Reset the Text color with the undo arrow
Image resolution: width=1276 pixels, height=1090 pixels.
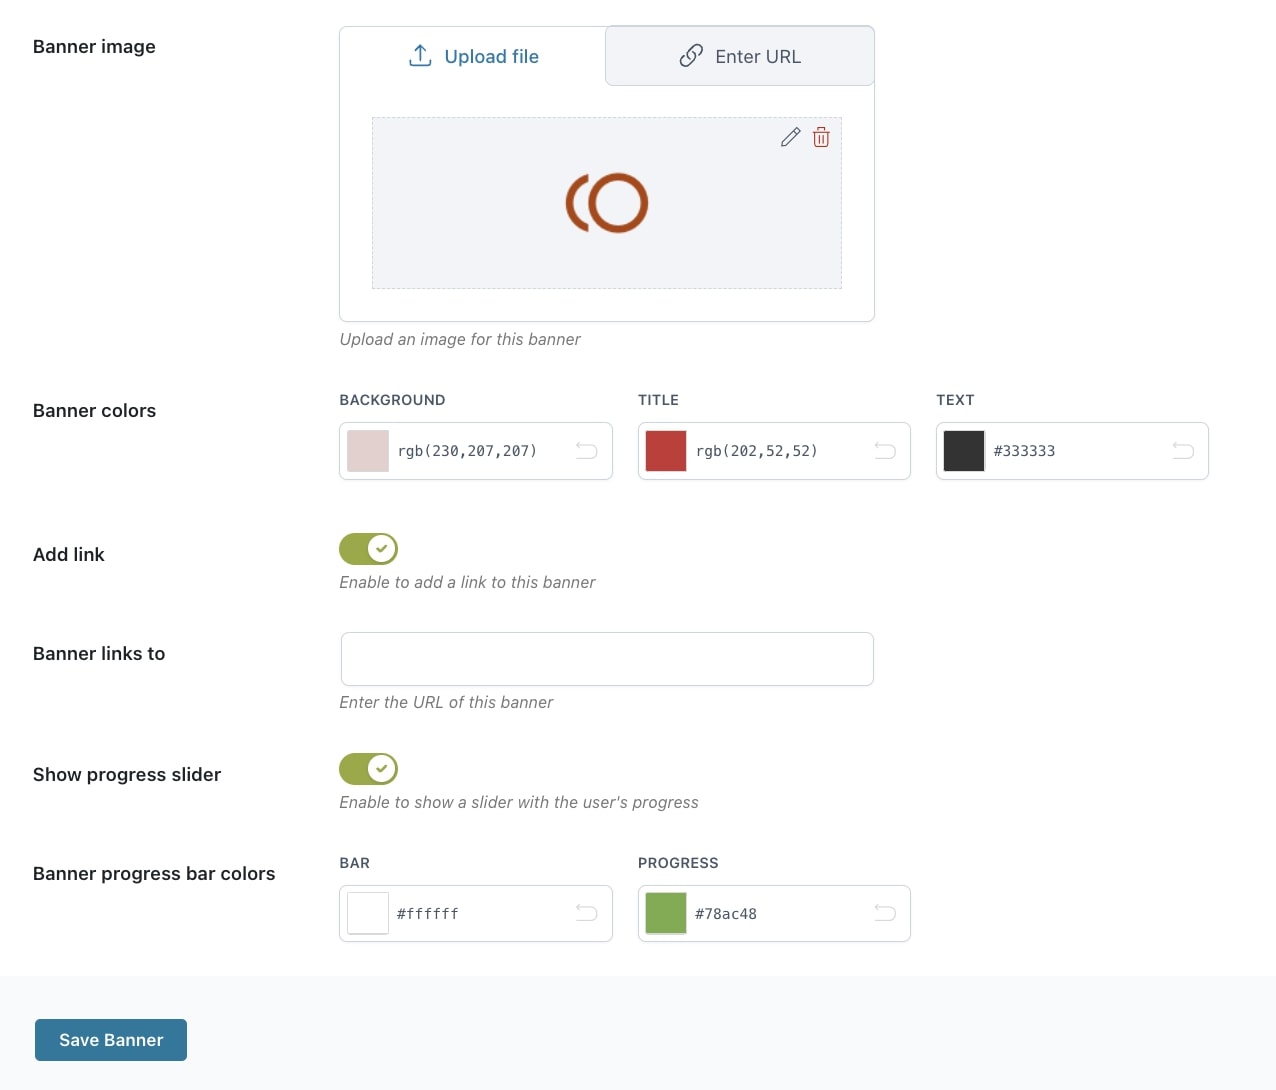[x=1183, y=451]
